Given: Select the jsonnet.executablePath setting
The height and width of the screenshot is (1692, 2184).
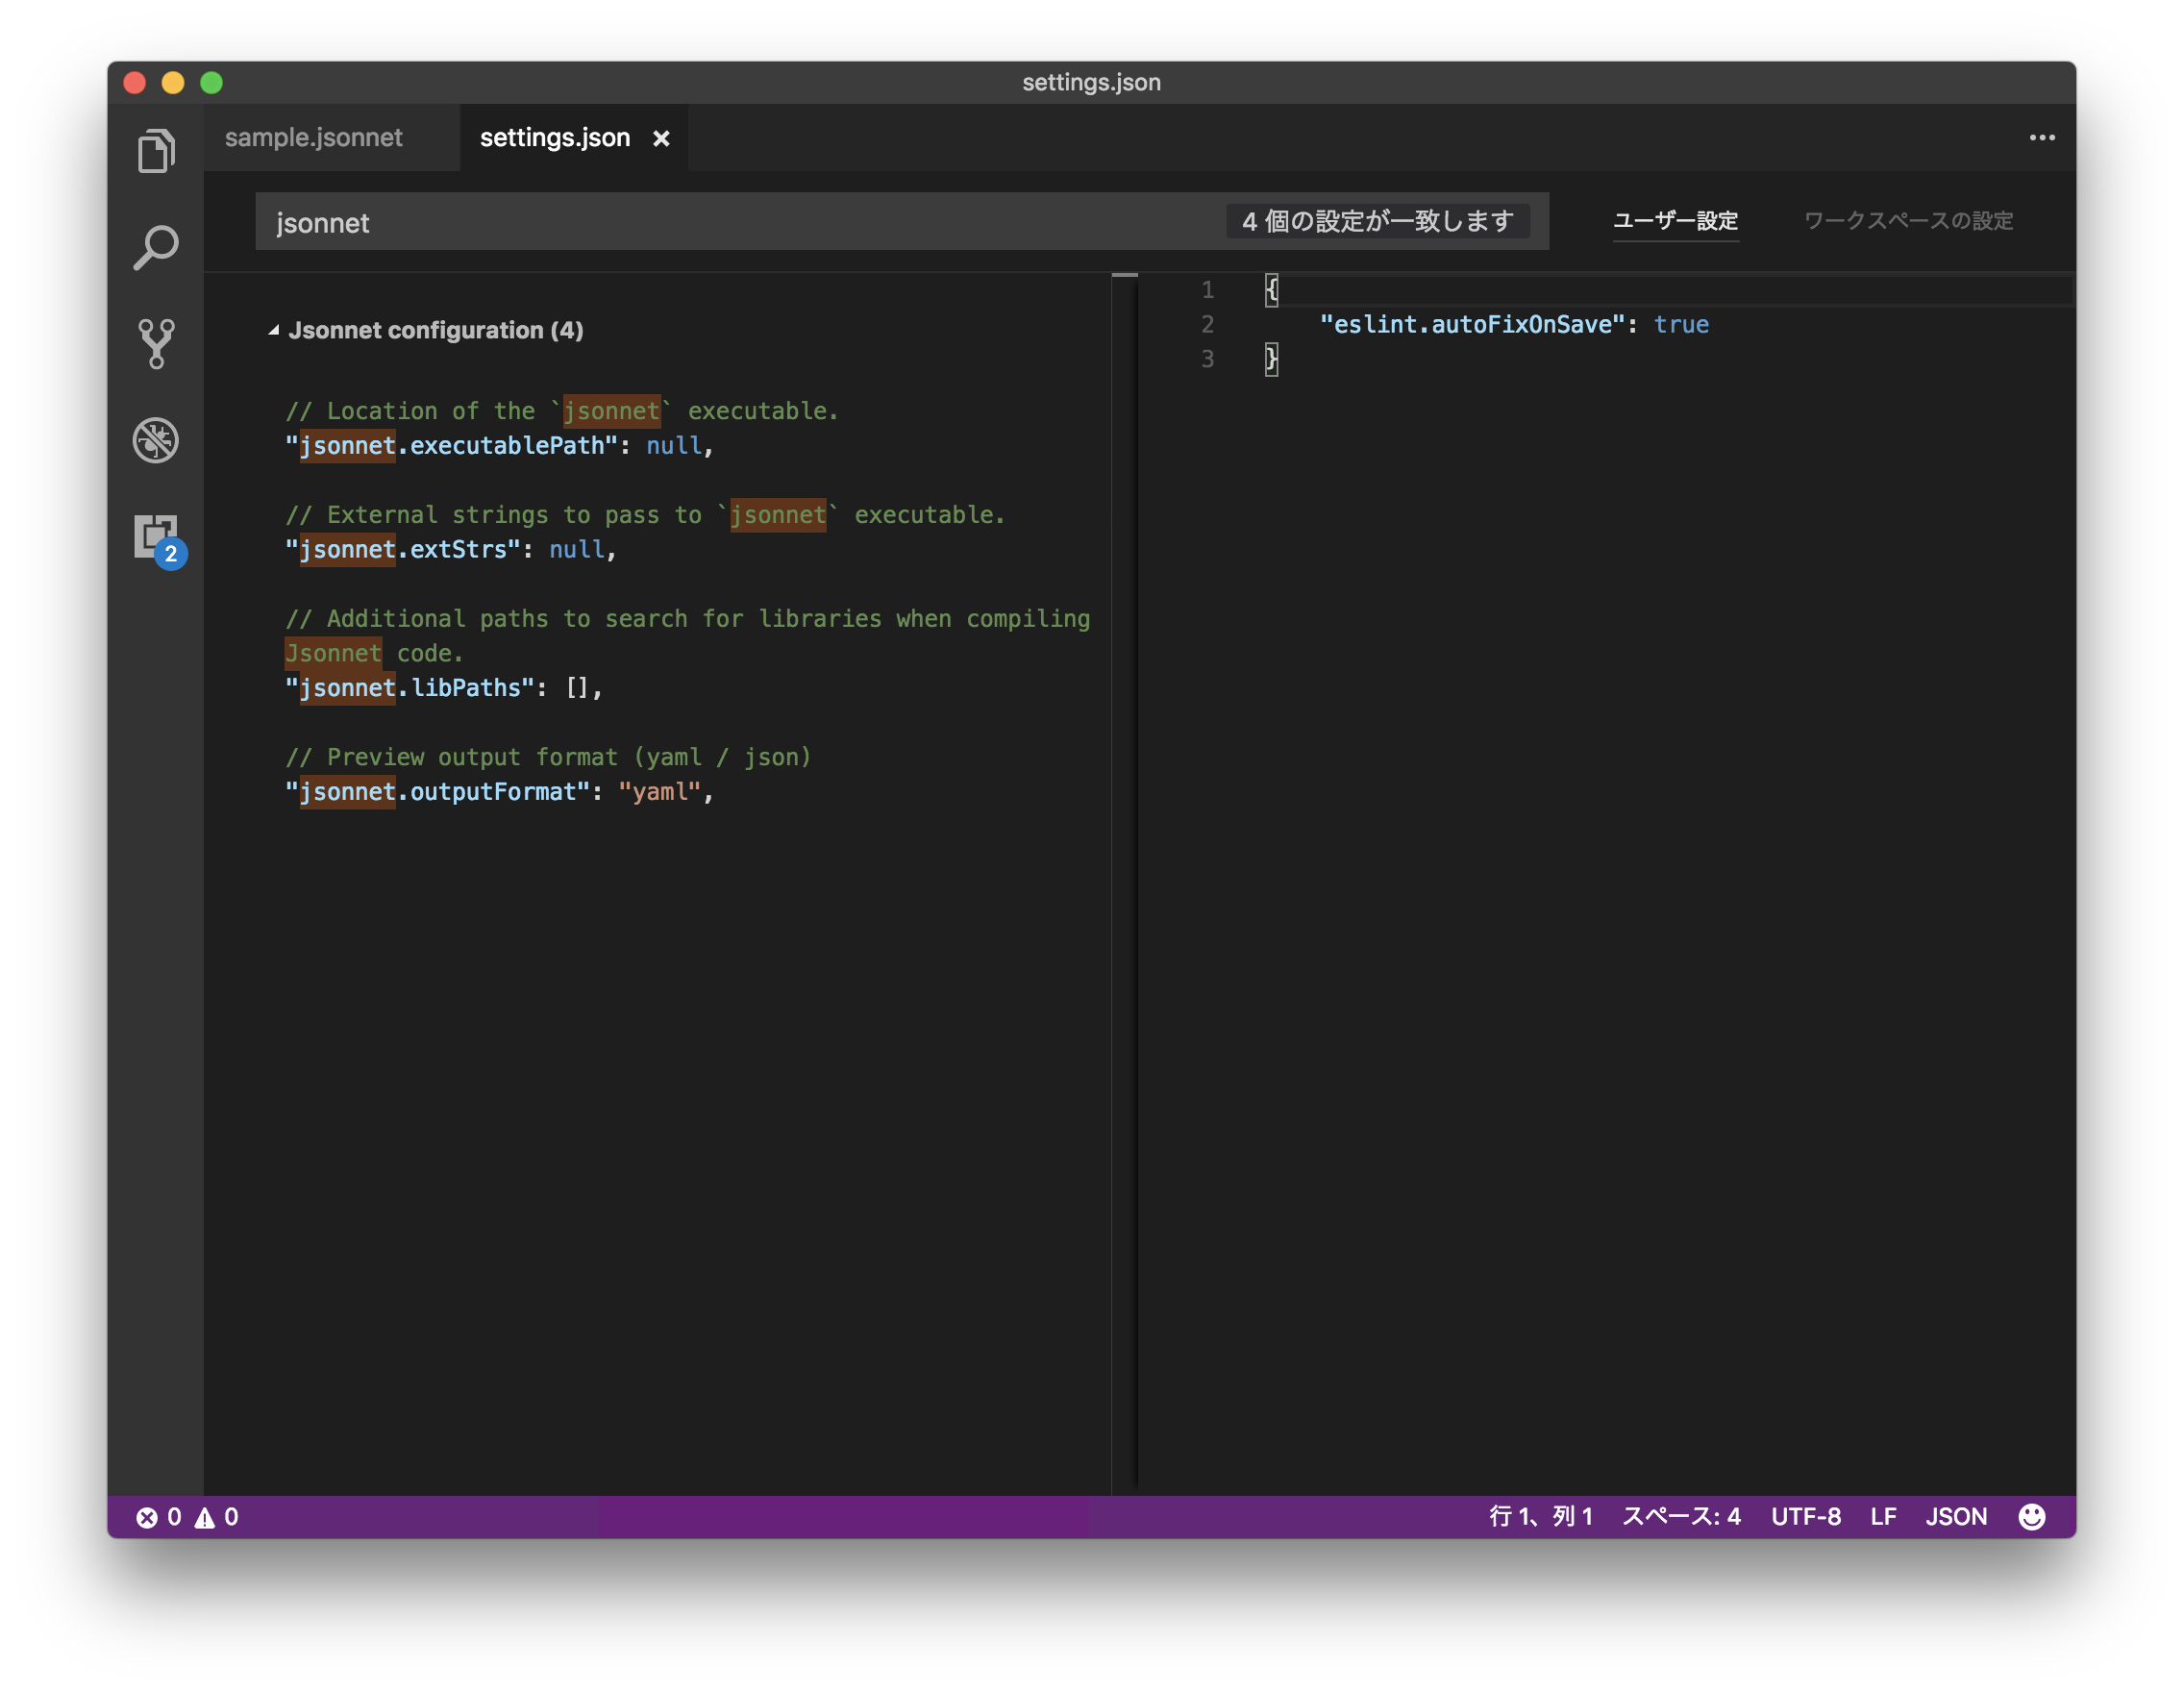Looking at the screenshot, I should click(x=452, y=446).
